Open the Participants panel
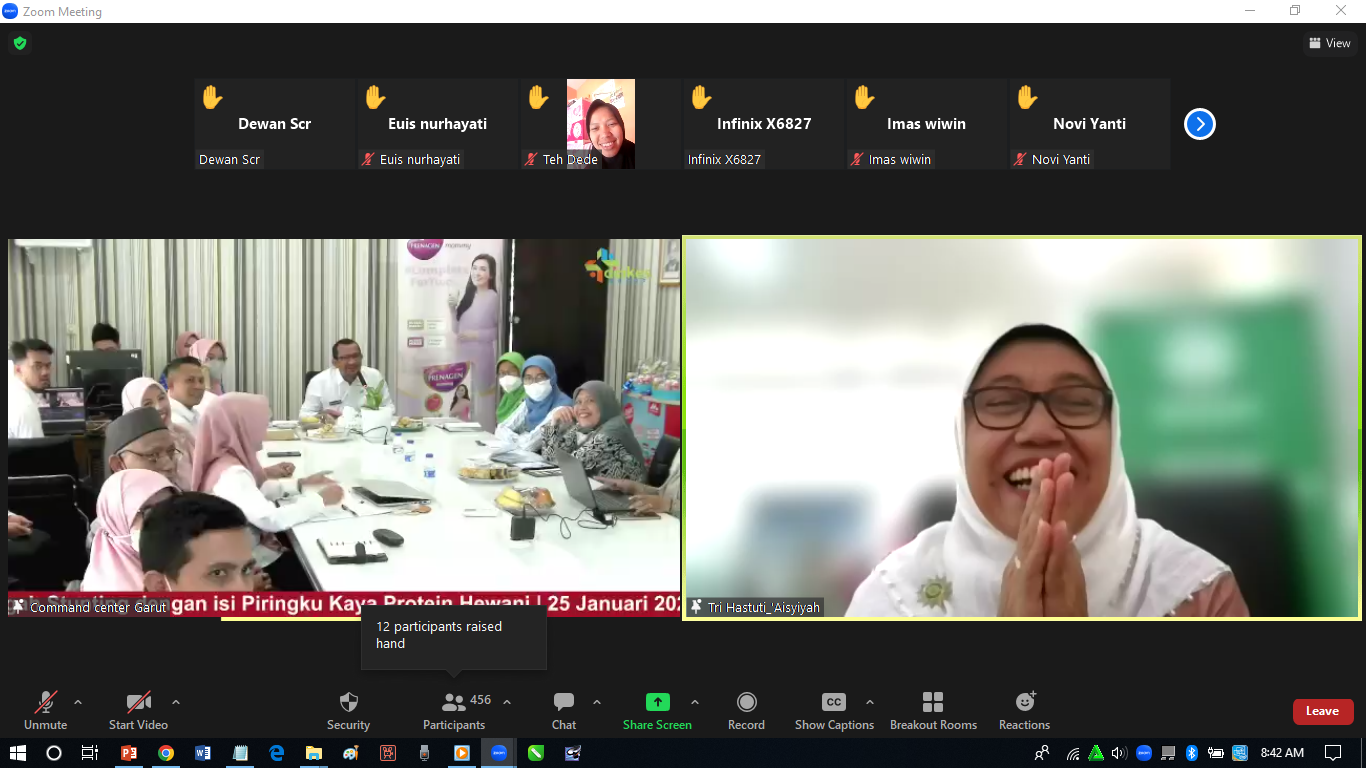The height and width of the screenshot is (768, 1366). point(455,703)
